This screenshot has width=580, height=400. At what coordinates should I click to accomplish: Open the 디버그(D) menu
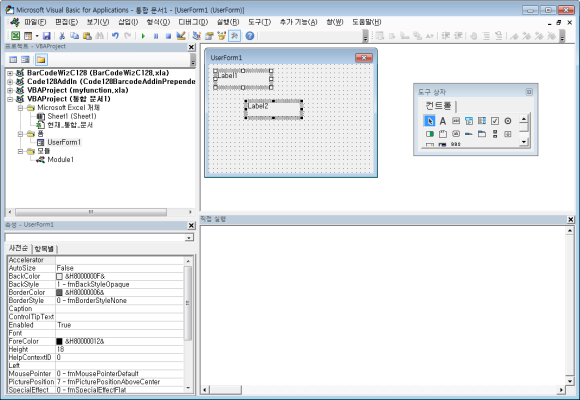(193, 22)
